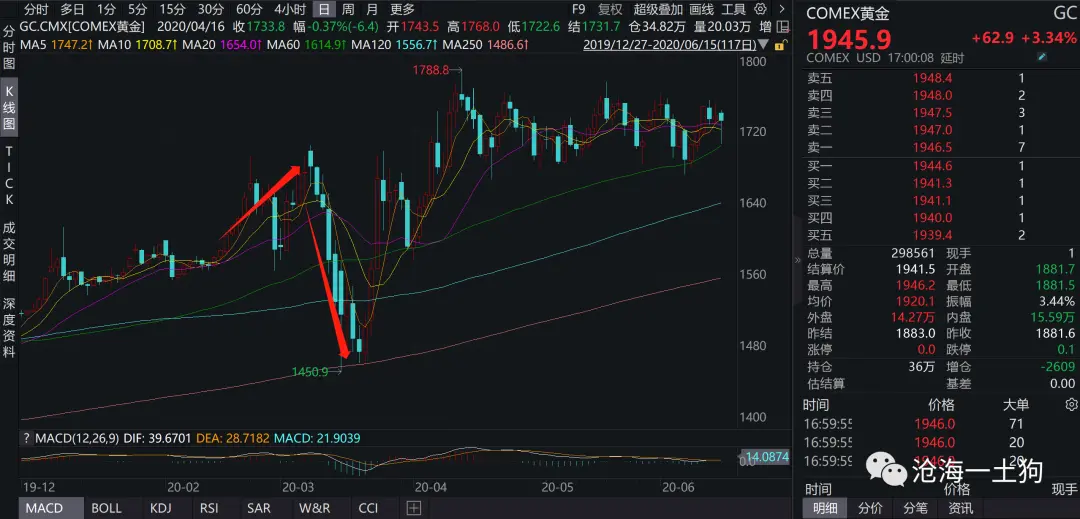Click the 14.0874 MACD axis value tag
1080x519 pixels.
point(766,455)
